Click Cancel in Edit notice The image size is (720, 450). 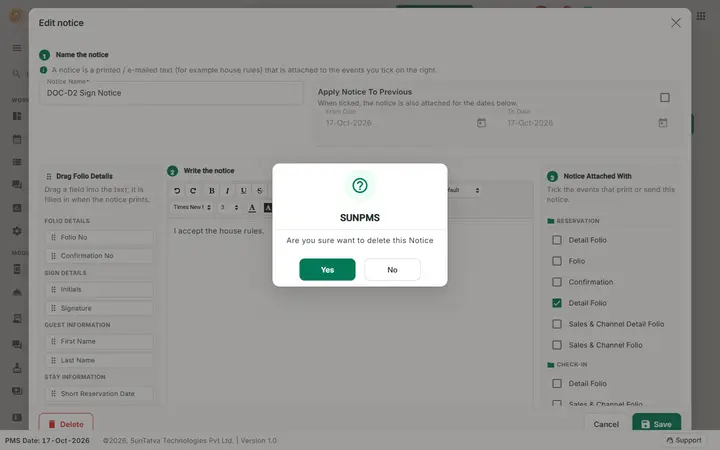[606, 424]
